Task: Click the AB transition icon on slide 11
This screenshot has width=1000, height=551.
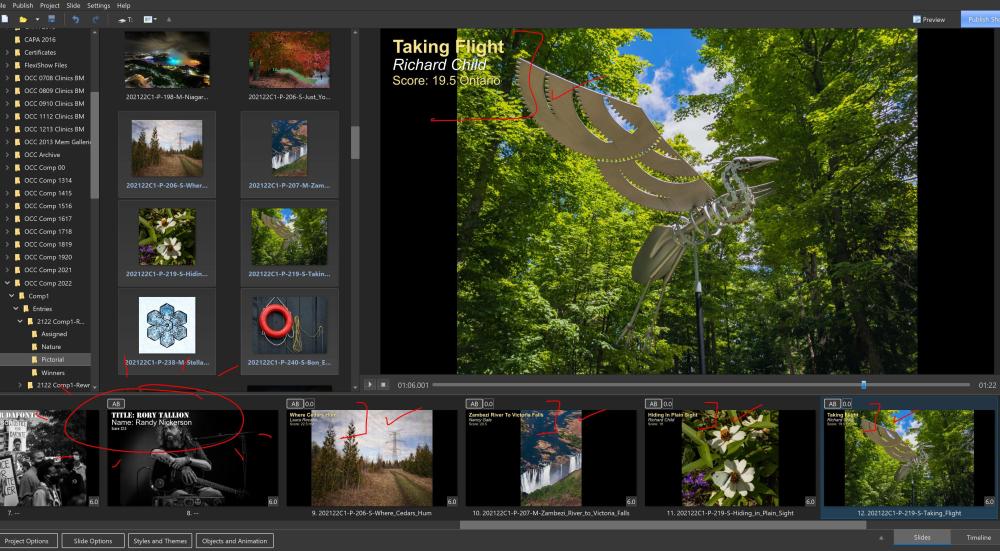Action: 653,404
